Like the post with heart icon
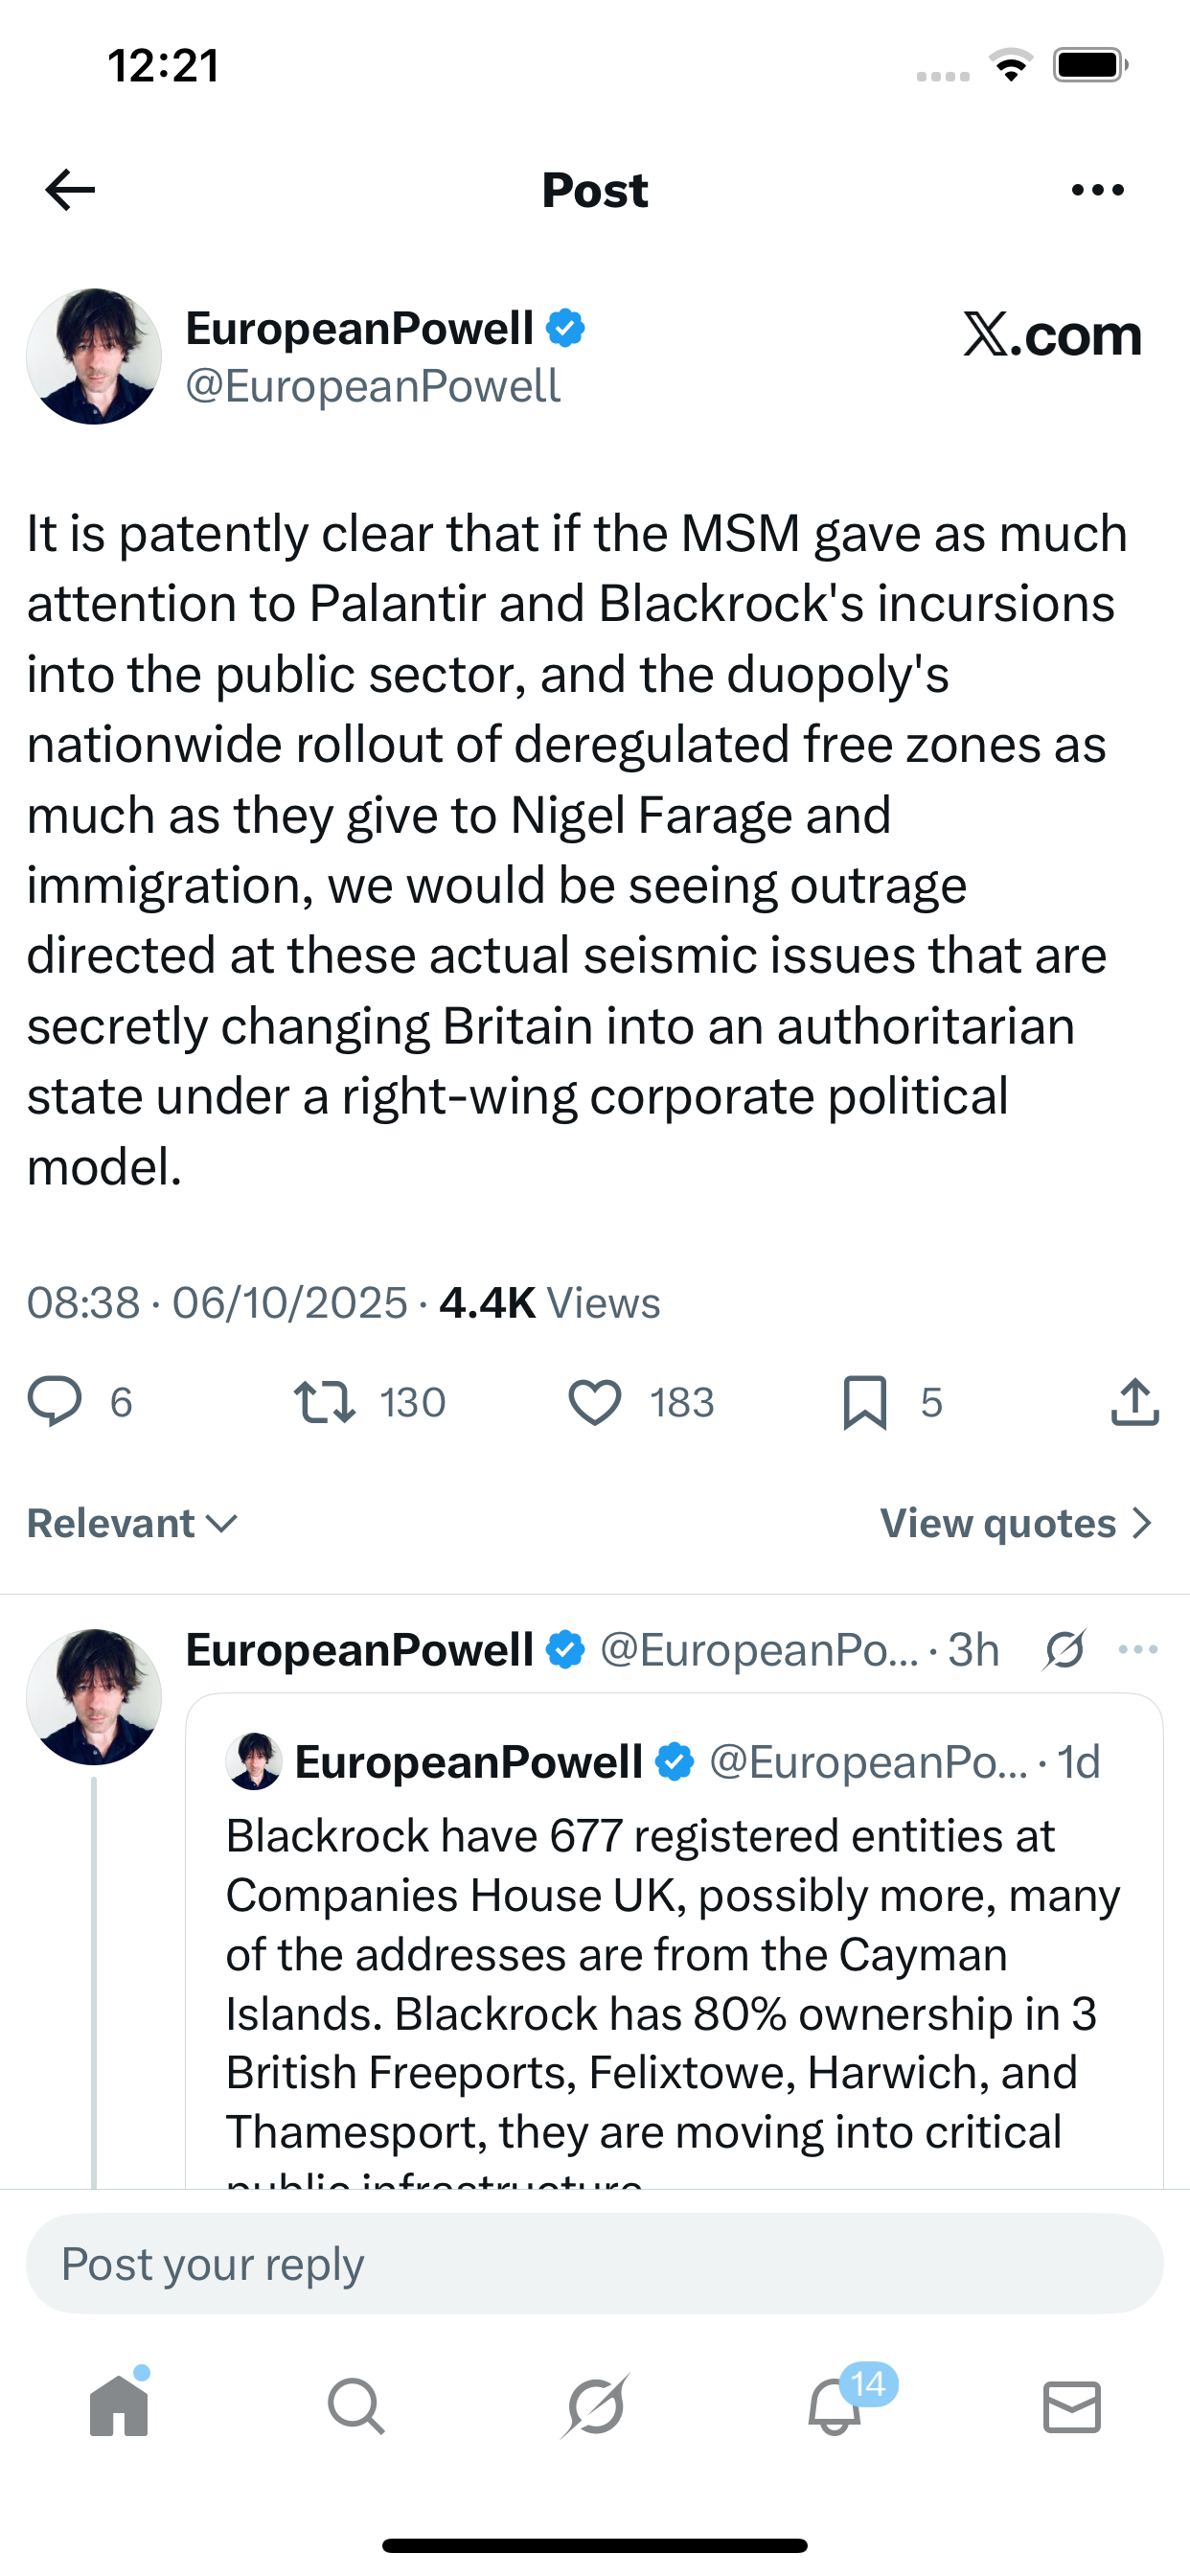The height and width of the screenshot is (2576, 1190). 595,1401
